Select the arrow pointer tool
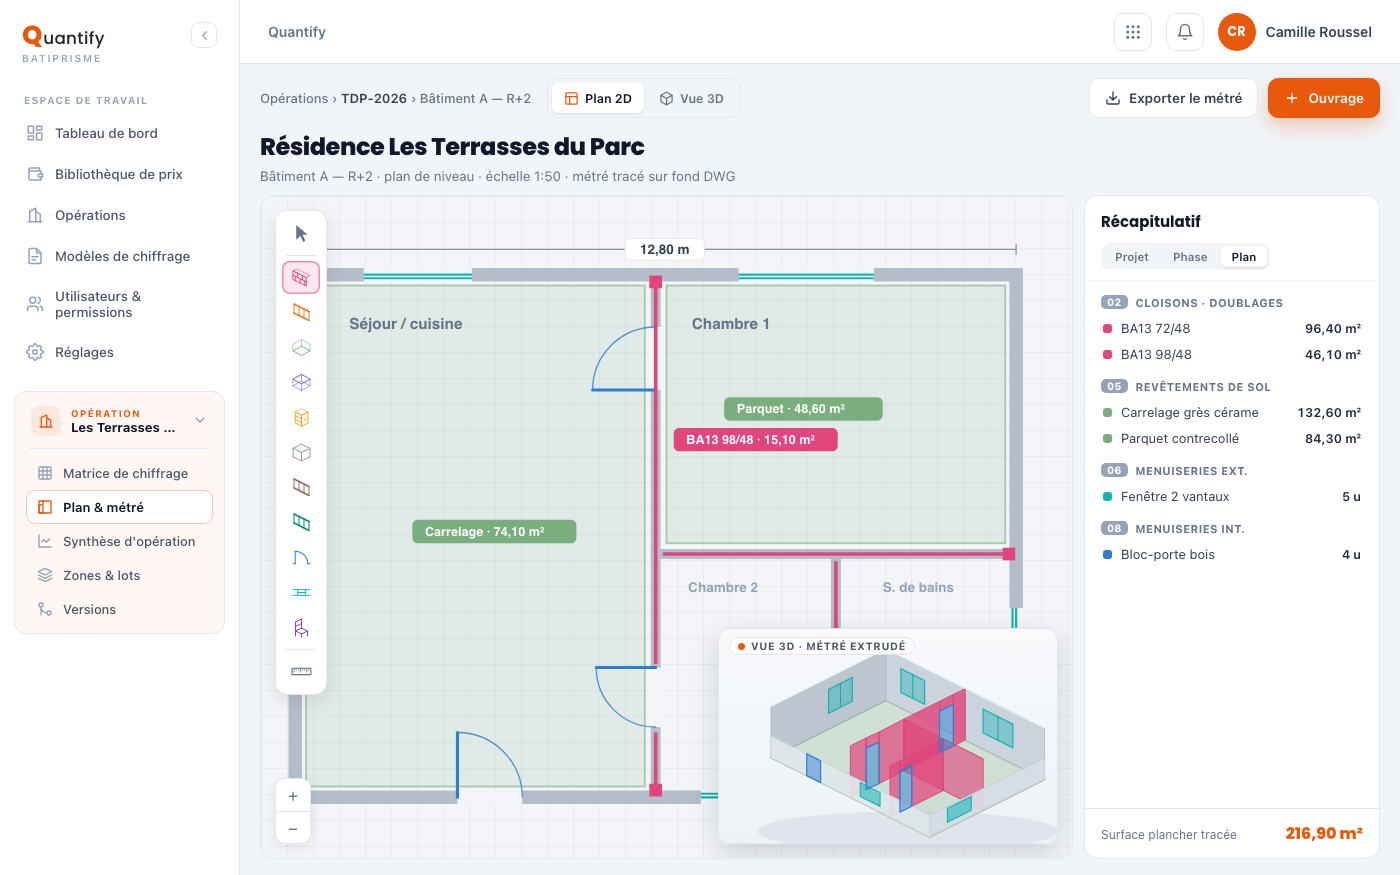 click(x=301, y=234)
